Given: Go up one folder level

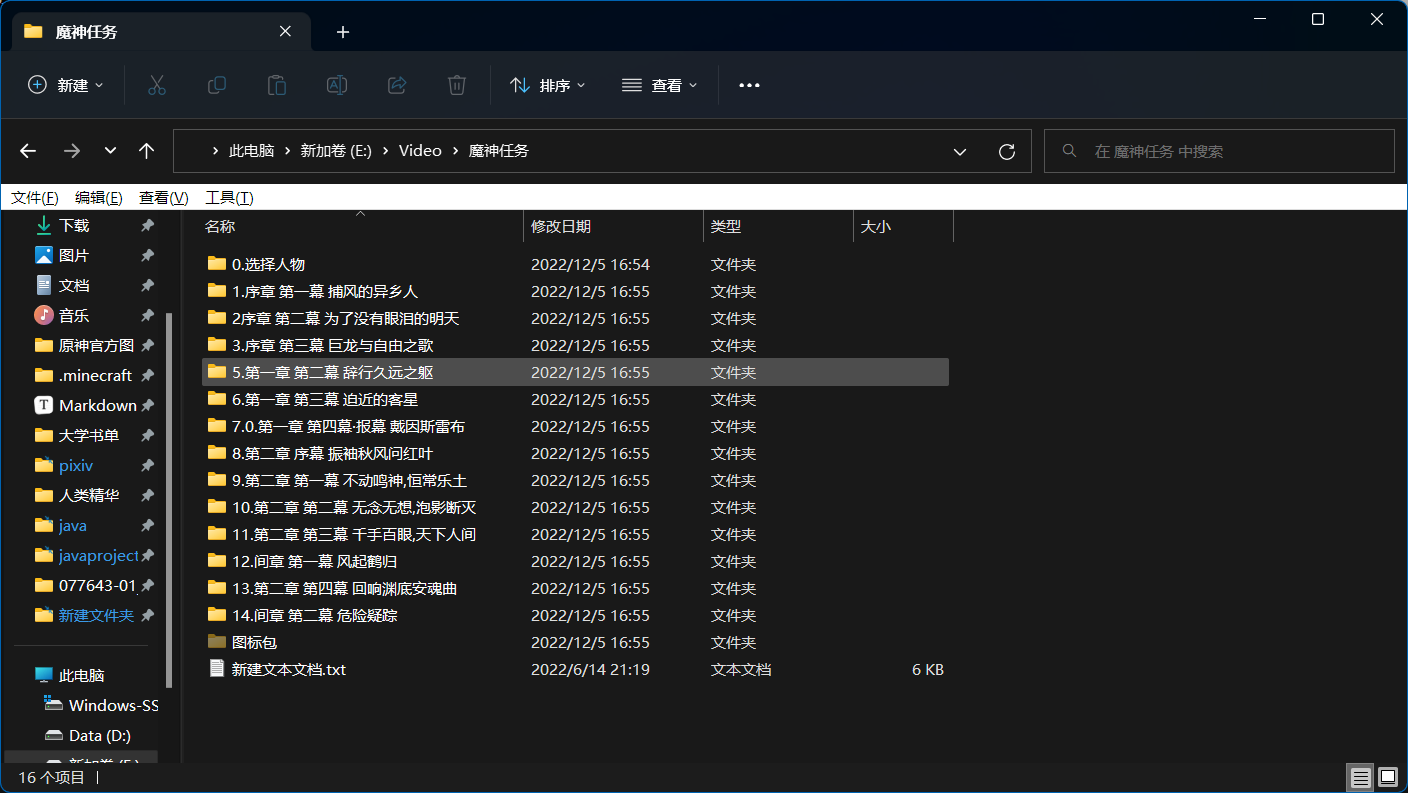Looking at the screenshot, I should click(x=147, y=151).
